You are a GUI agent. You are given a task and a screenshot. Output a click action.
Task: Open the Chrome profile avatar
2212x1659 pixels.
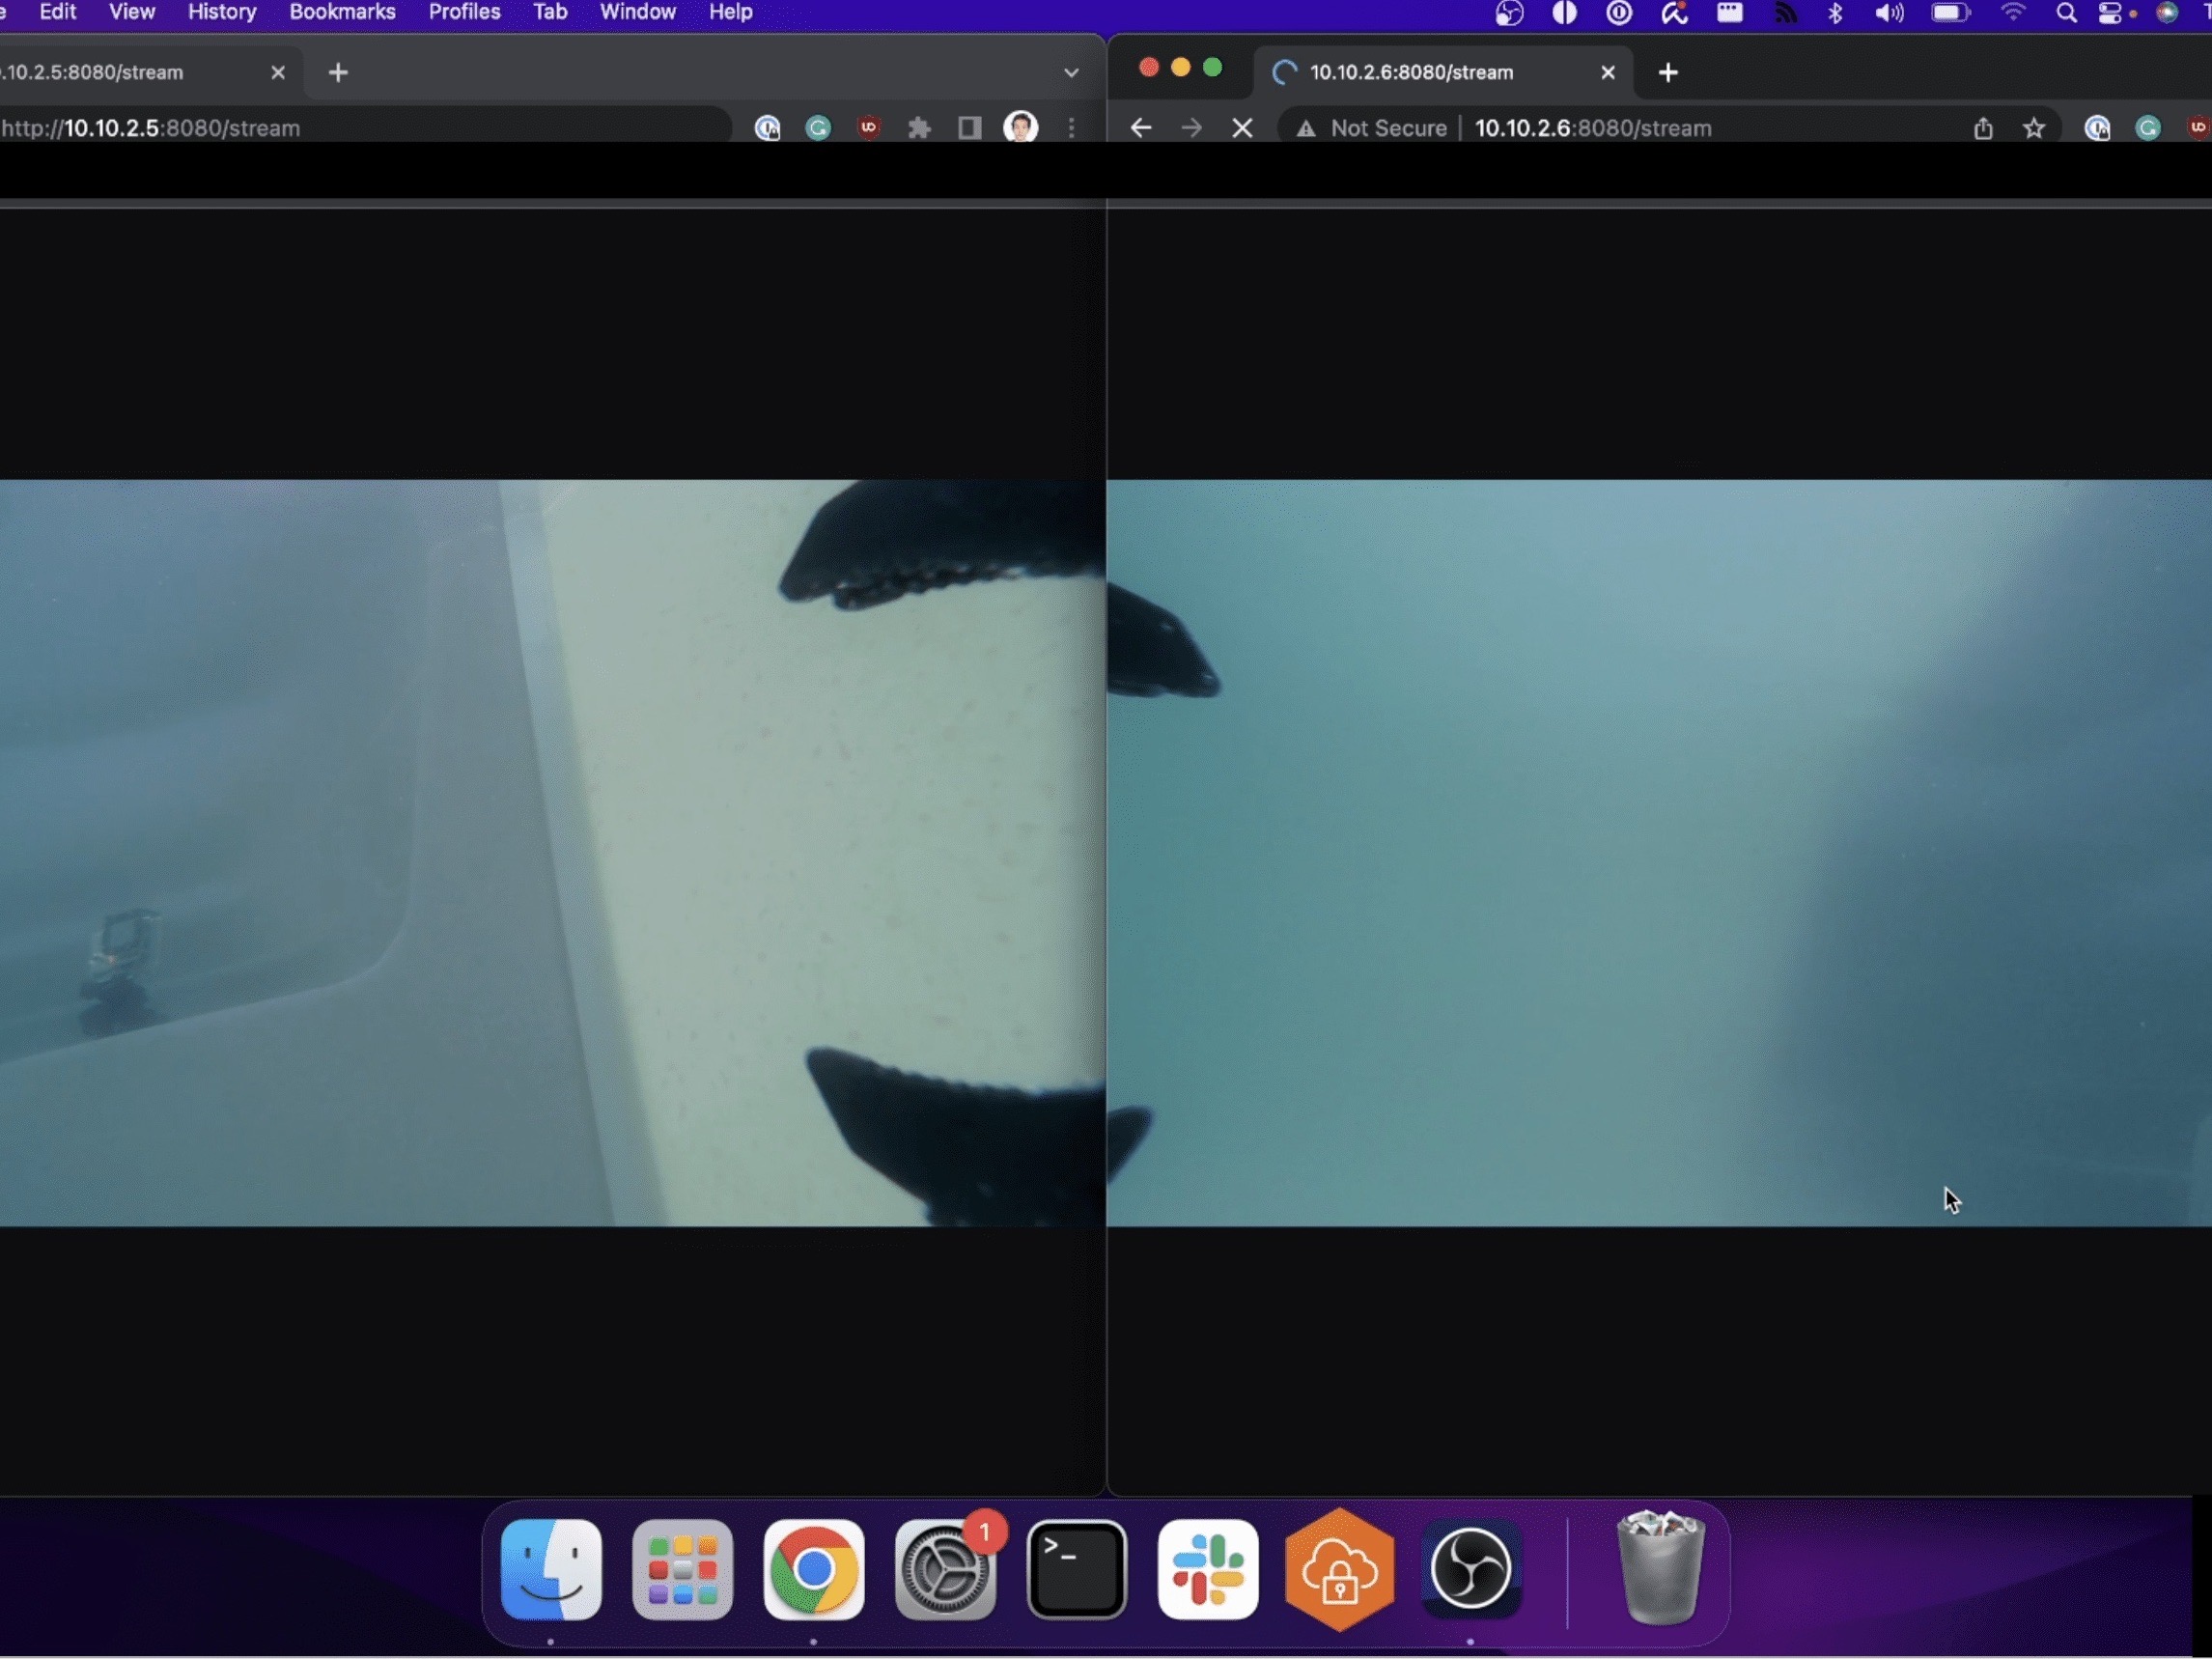[1020, 128]
